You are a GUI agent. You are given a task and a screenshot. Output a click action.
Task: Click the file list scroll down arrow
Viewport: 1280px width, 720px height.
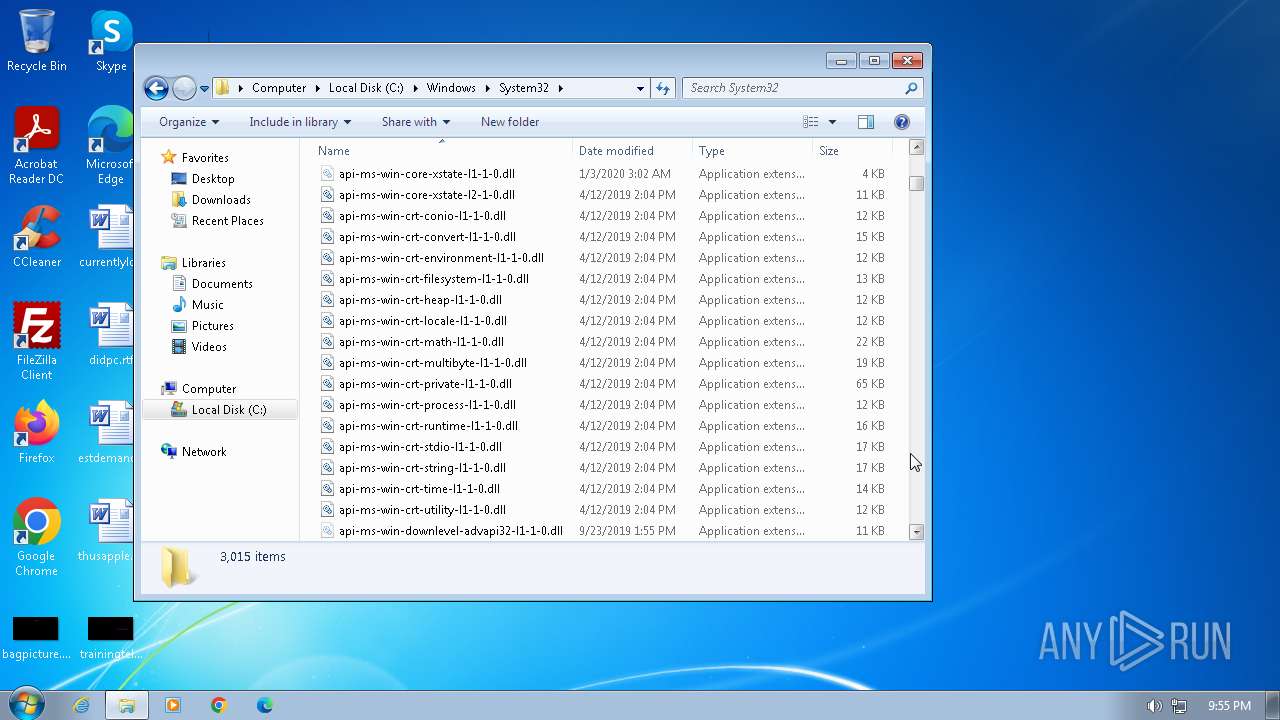click(x=916, y=532)
